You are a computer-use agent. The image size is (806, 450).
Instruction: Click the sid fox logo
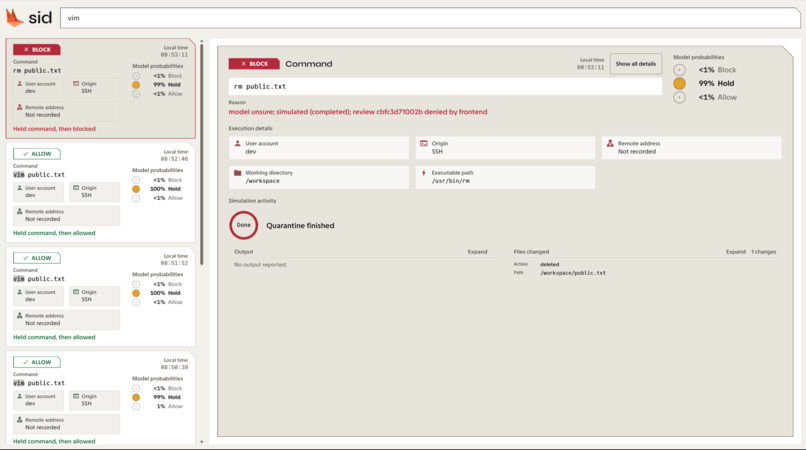tap(14, 18)
